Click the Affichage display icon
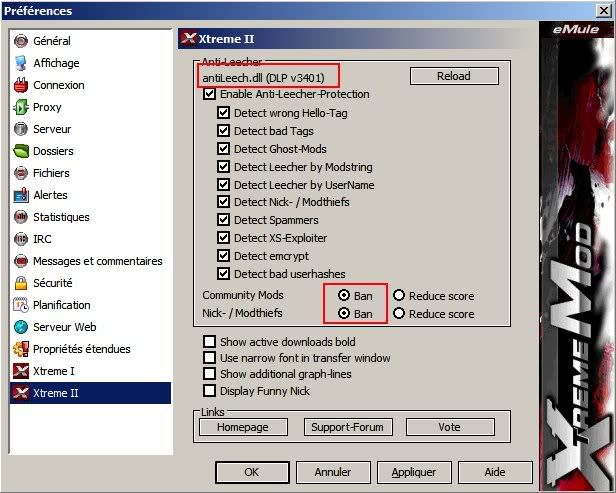Screen dimensions: 616x493 (x=21, y=63)
